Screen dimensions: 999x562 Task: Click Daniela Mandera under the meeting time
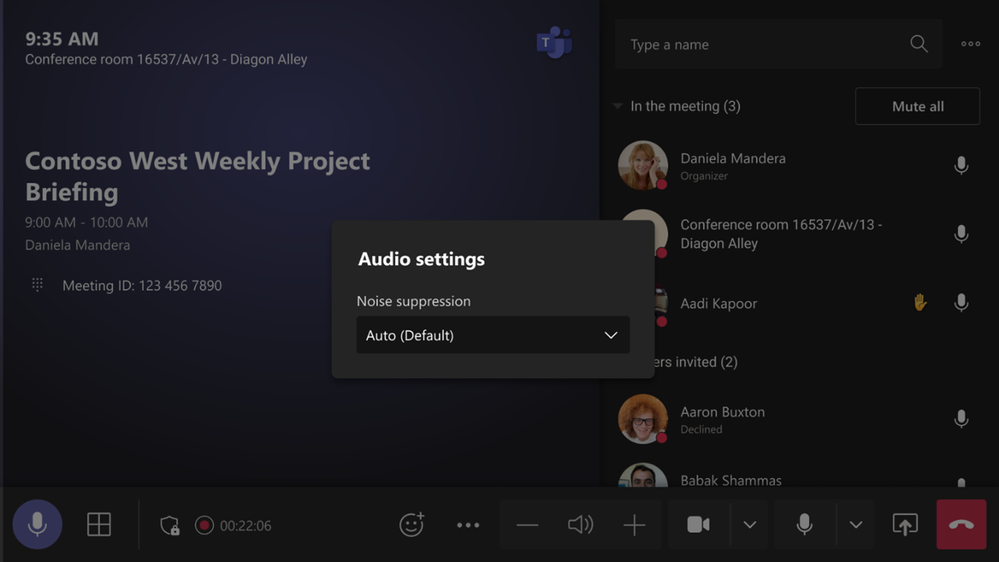(78, 245)
